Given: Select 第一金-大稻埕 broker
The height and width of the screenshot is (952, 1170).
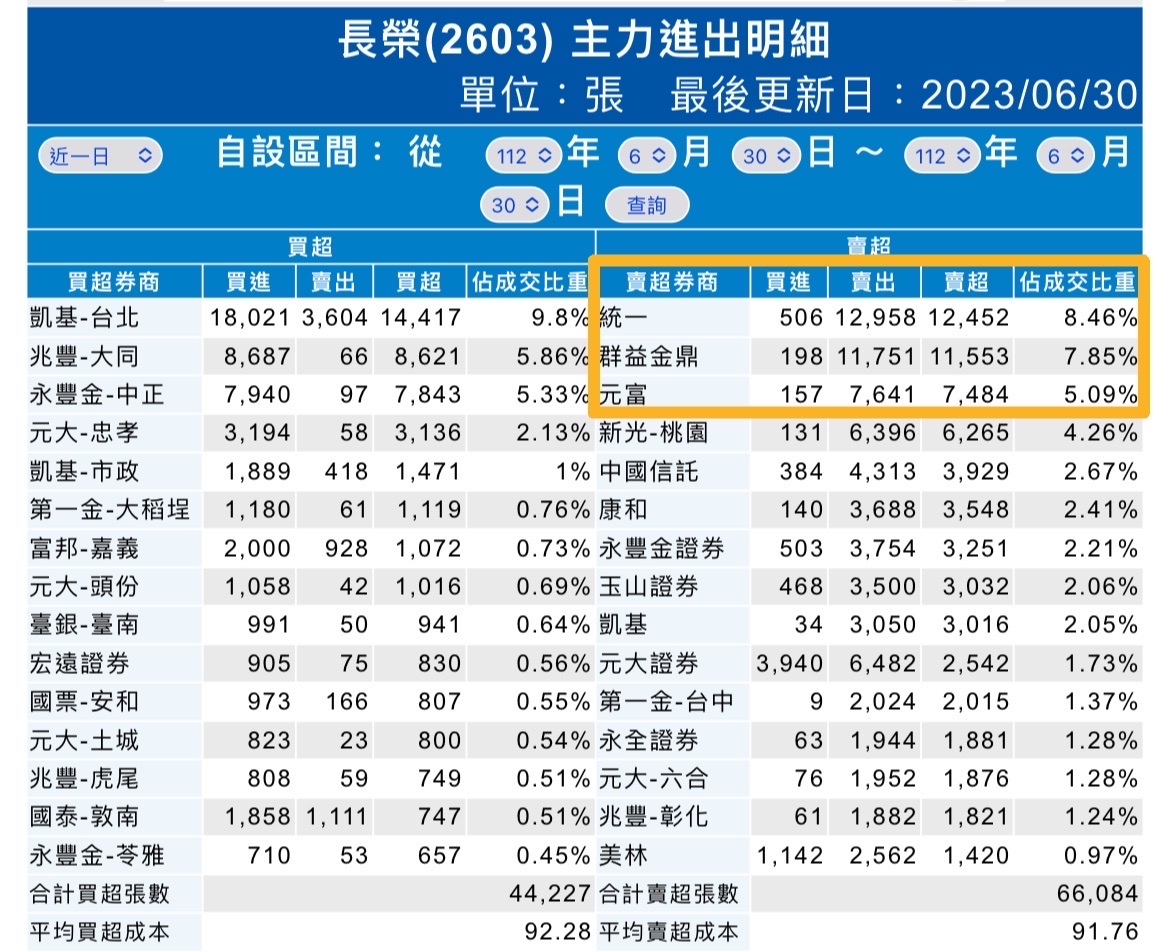Looking at the screenshot, I should tap(110, 510).
